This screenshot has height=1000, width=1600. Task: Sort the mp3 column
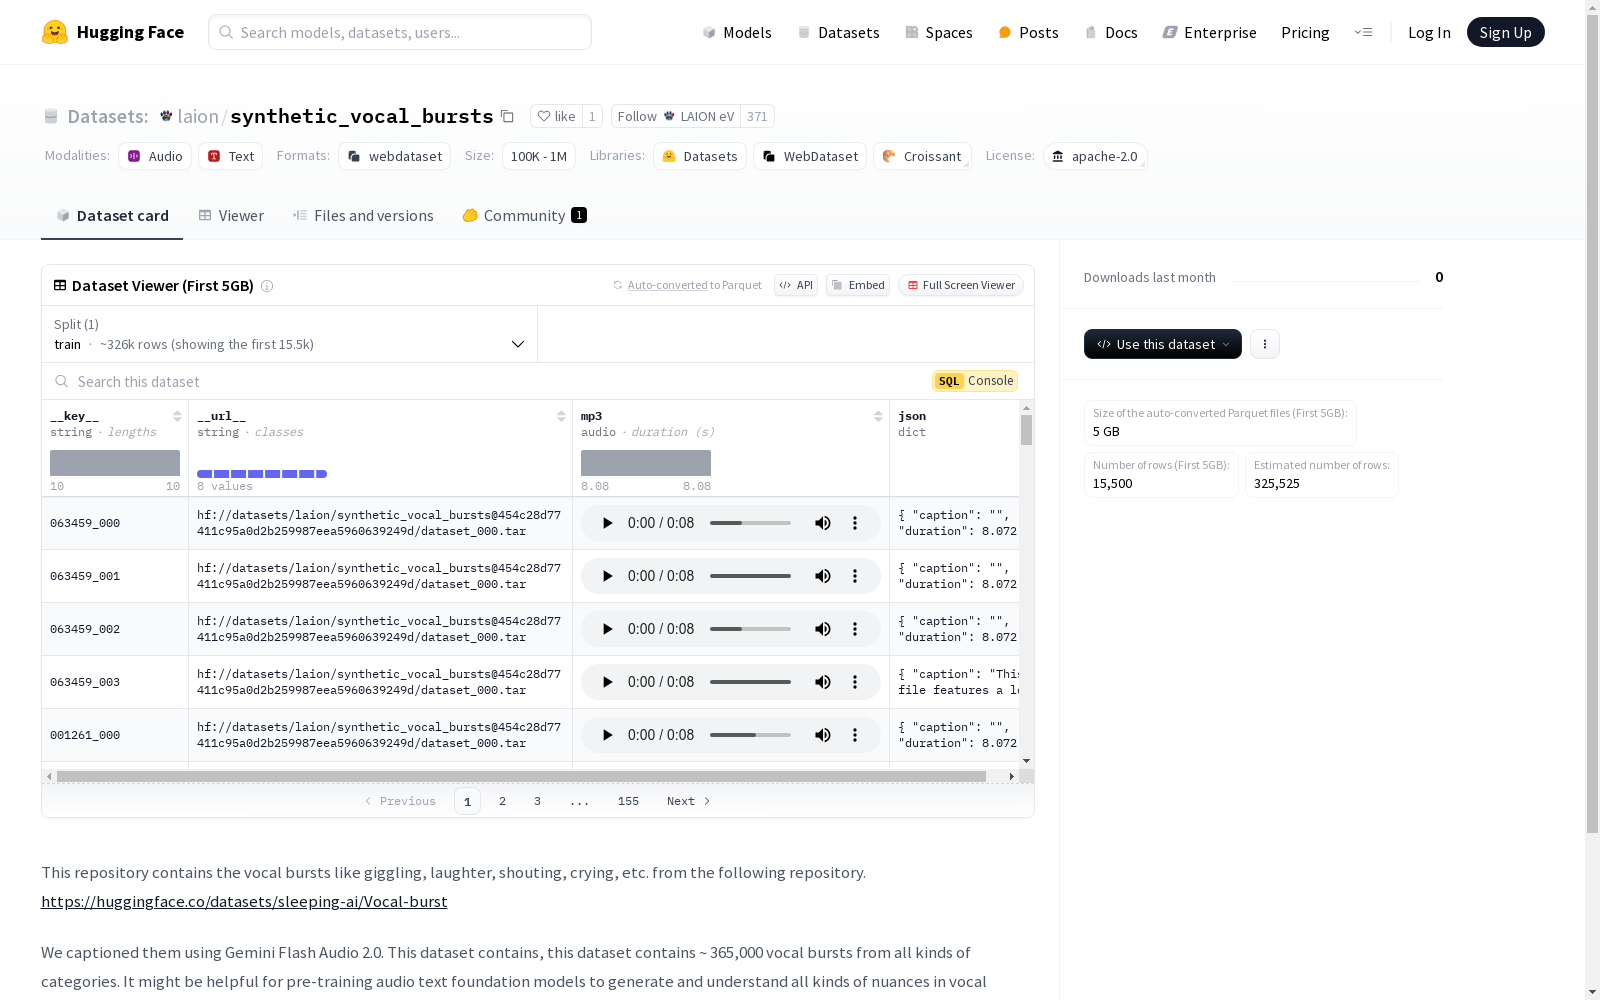point(878,416)
